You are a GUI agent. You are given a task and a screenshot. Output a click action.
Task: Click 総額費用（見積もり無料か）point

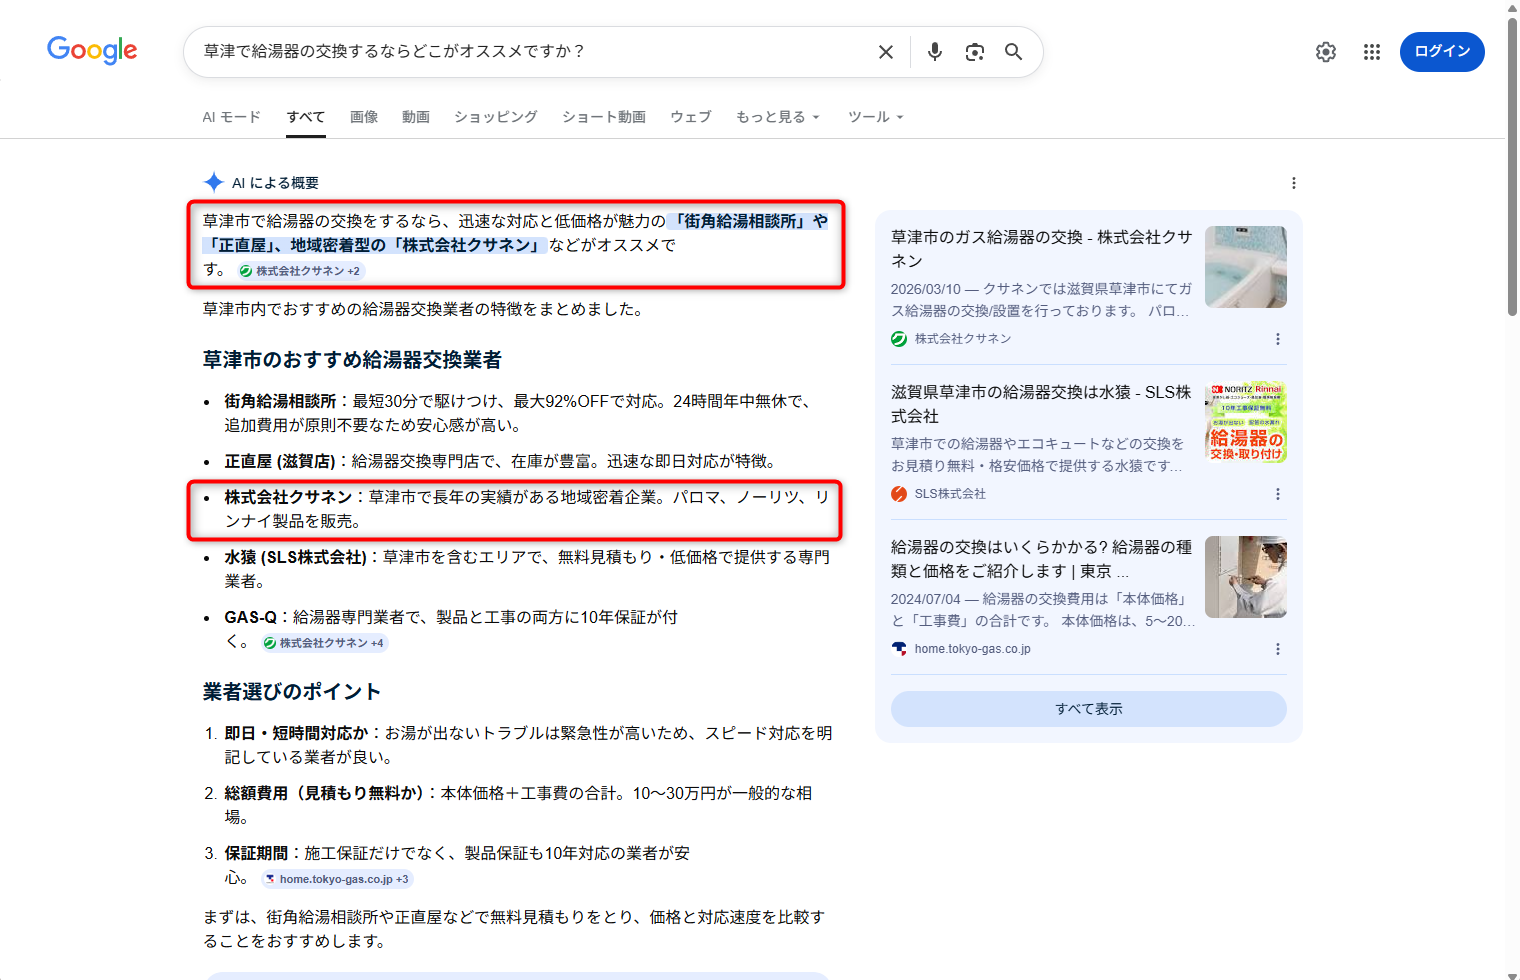518,805
